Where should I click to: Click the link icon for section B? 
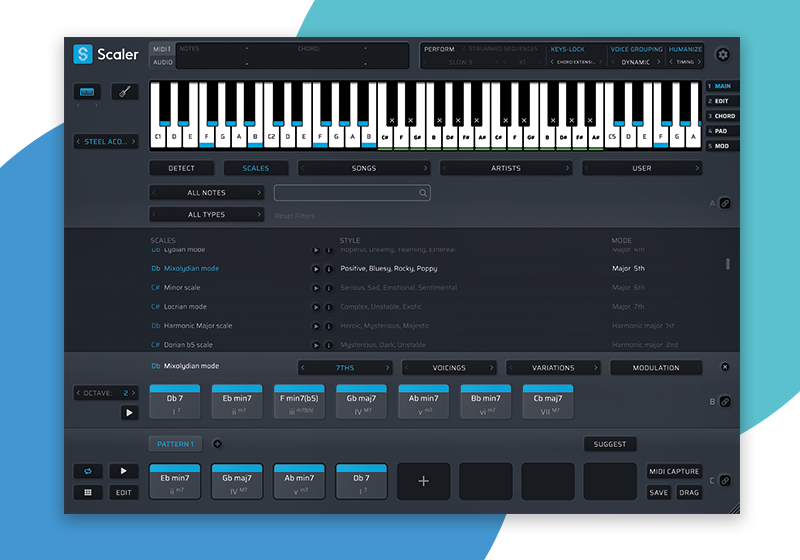click(725, 401)
